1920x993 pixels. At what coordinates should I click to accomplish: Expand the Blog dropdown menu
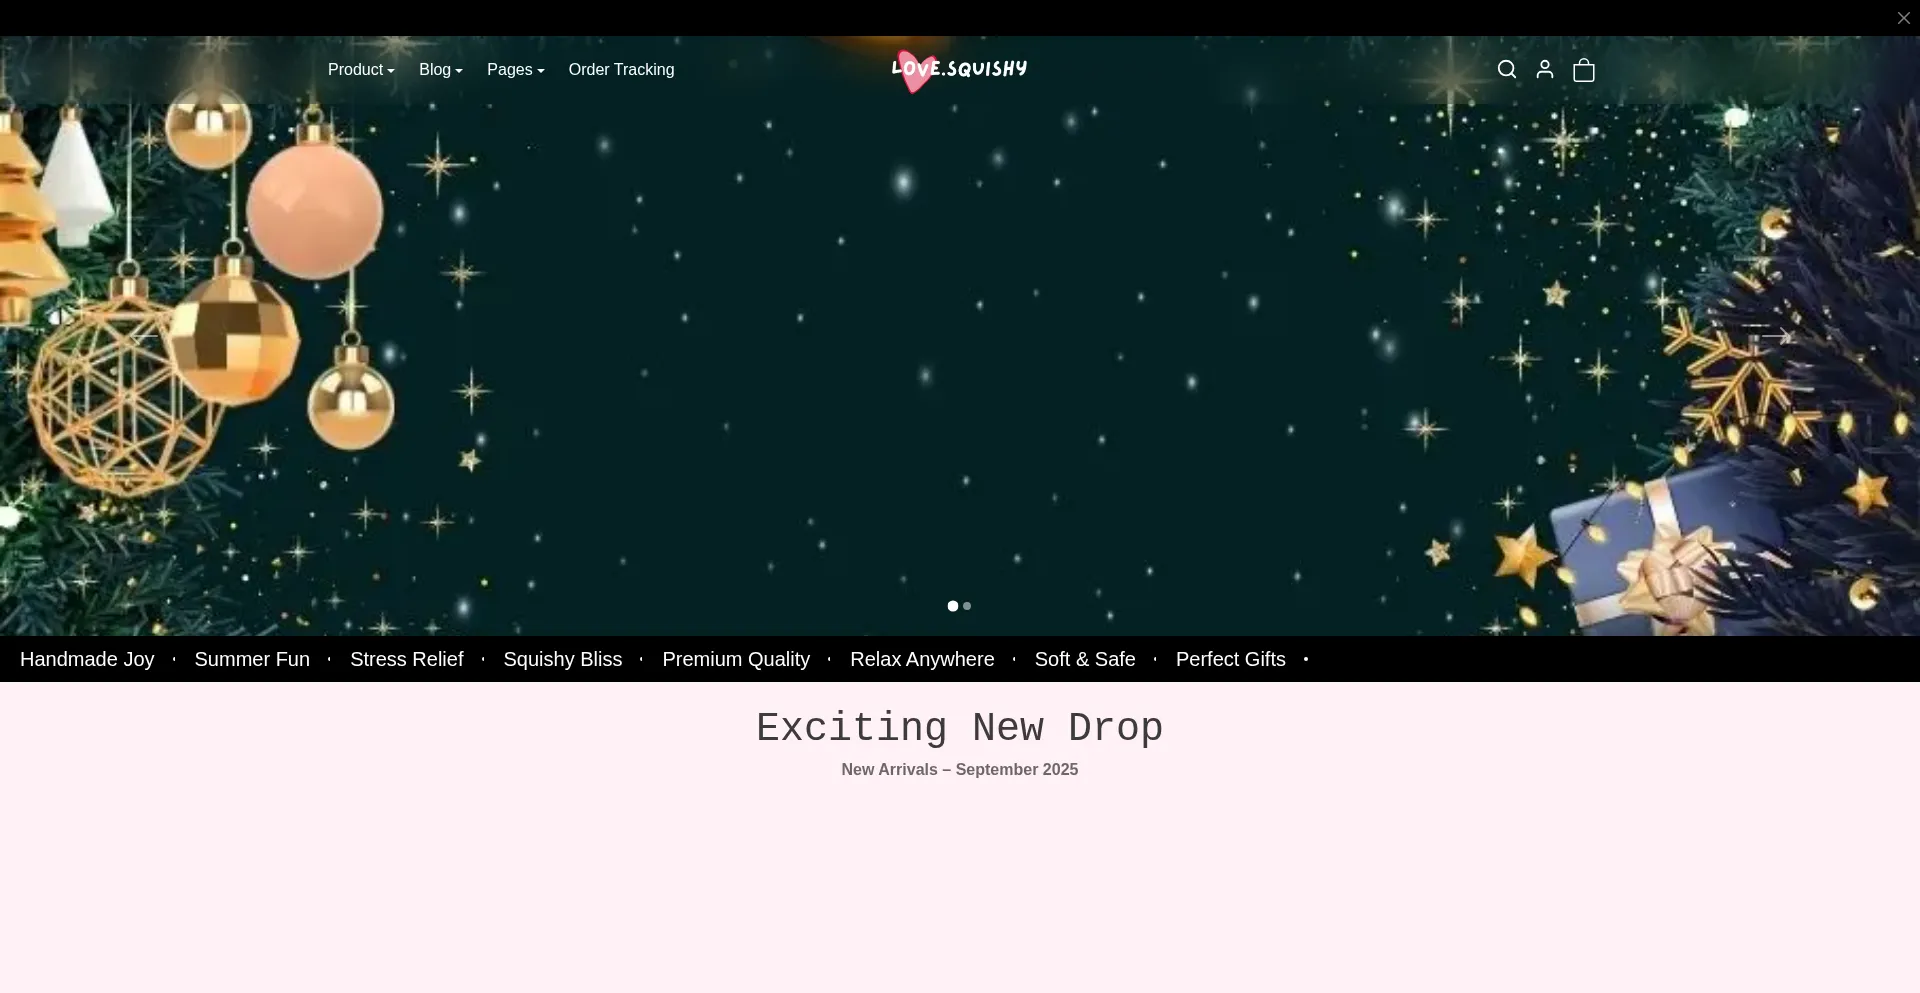tap(440, 70)
